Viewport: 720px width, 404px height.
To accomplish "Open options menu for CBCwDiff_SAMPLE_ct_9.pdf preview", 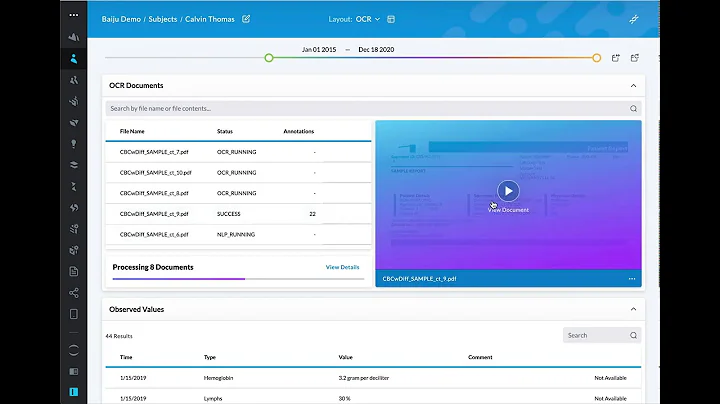I will (632, 279).
